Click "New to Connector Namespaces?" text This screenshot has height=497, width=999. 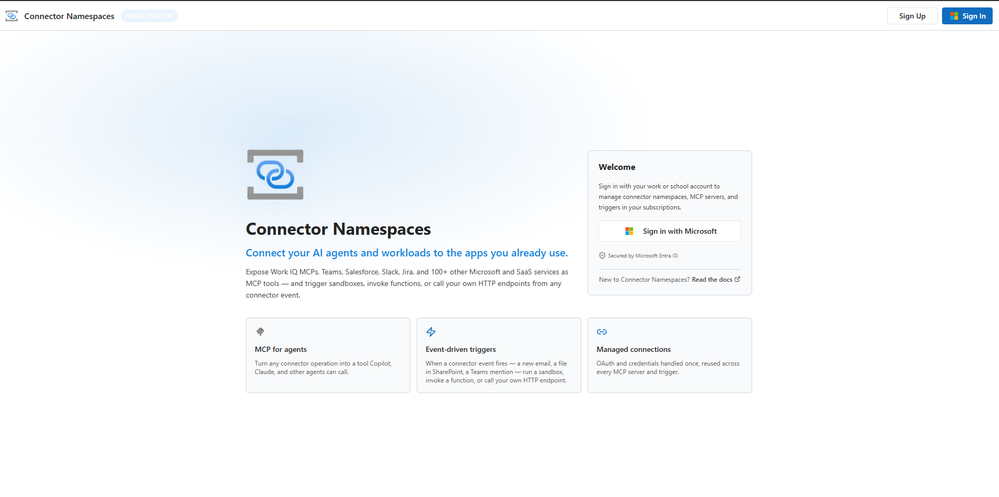pos(644,280)
